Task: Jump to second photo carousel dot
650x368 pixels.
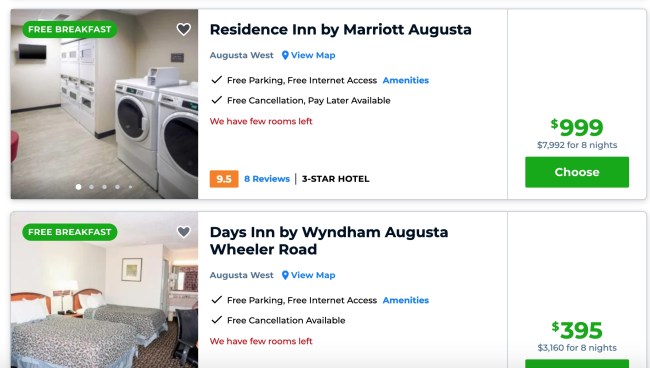Action: [92, 187]
